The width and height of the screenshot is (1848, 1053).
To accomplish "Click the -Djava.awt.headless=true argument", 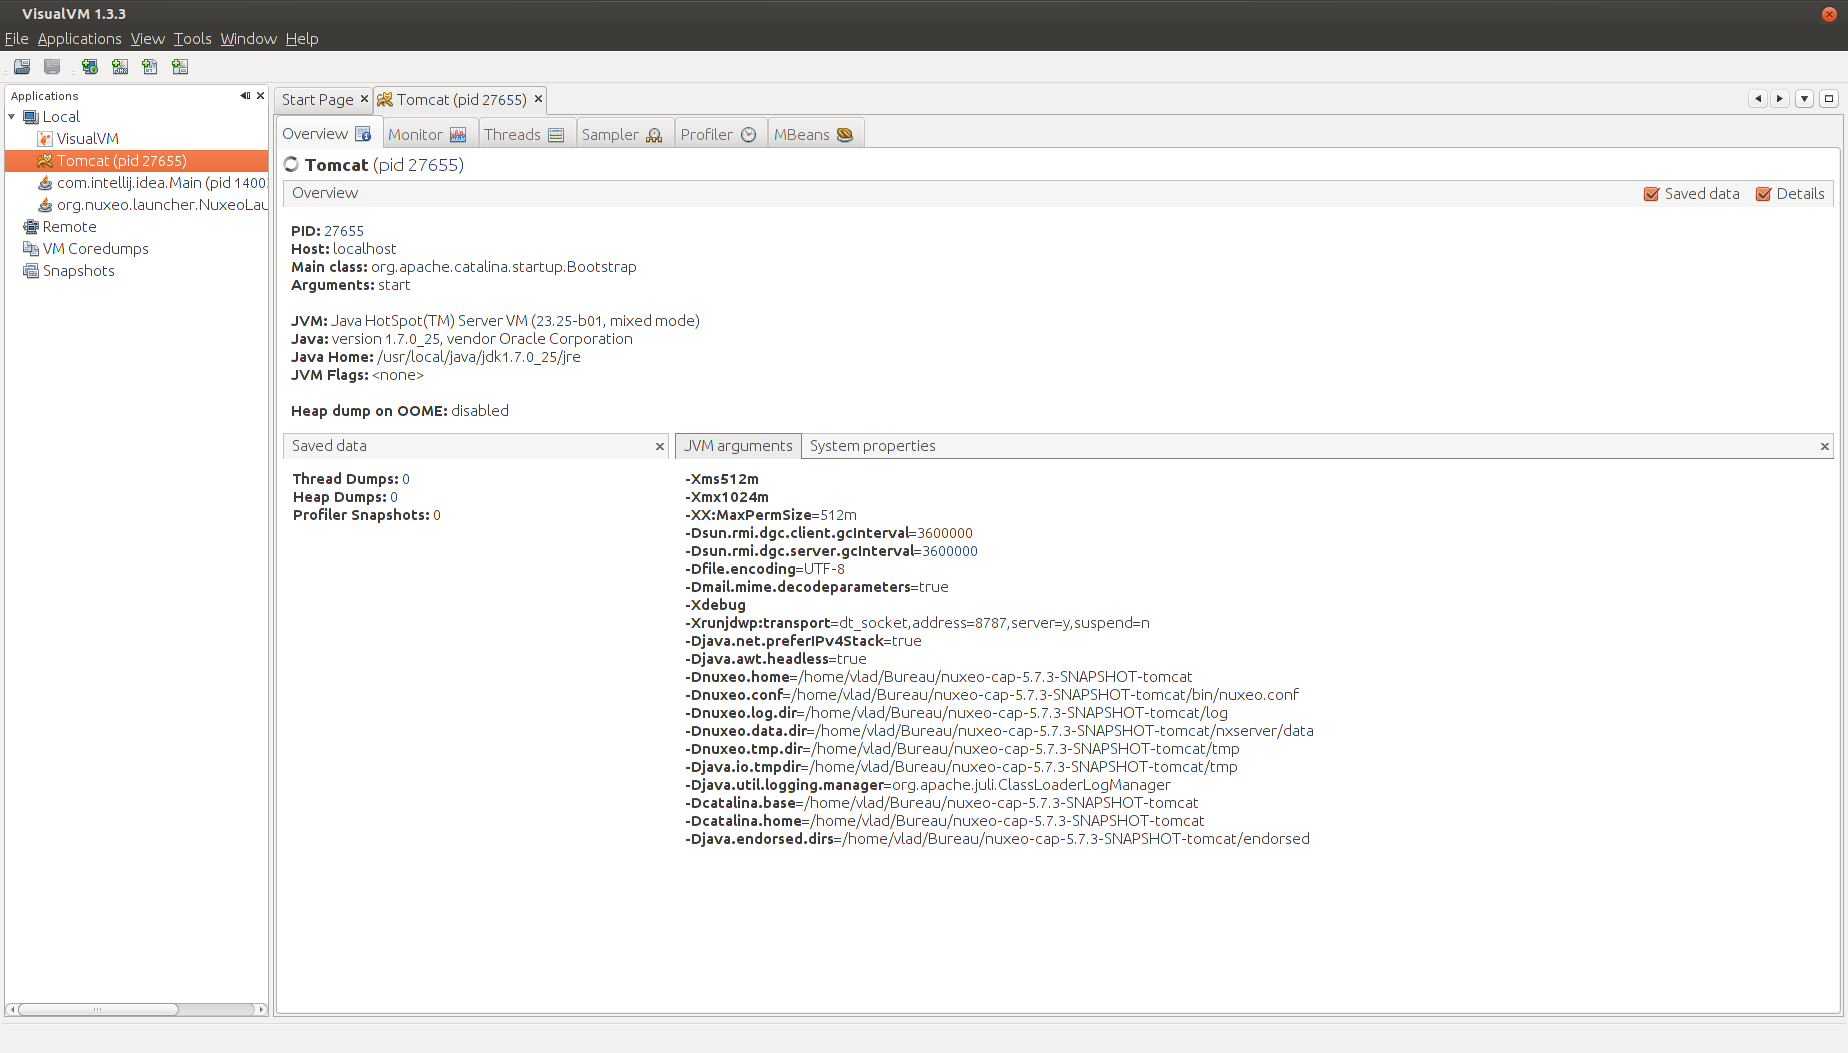I will (776, 659).
